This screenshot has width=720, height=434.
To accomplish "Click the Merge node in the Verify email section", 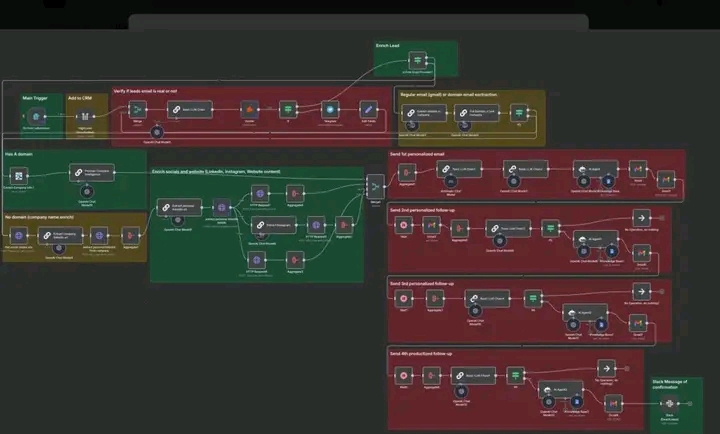I will pos(139,108).
